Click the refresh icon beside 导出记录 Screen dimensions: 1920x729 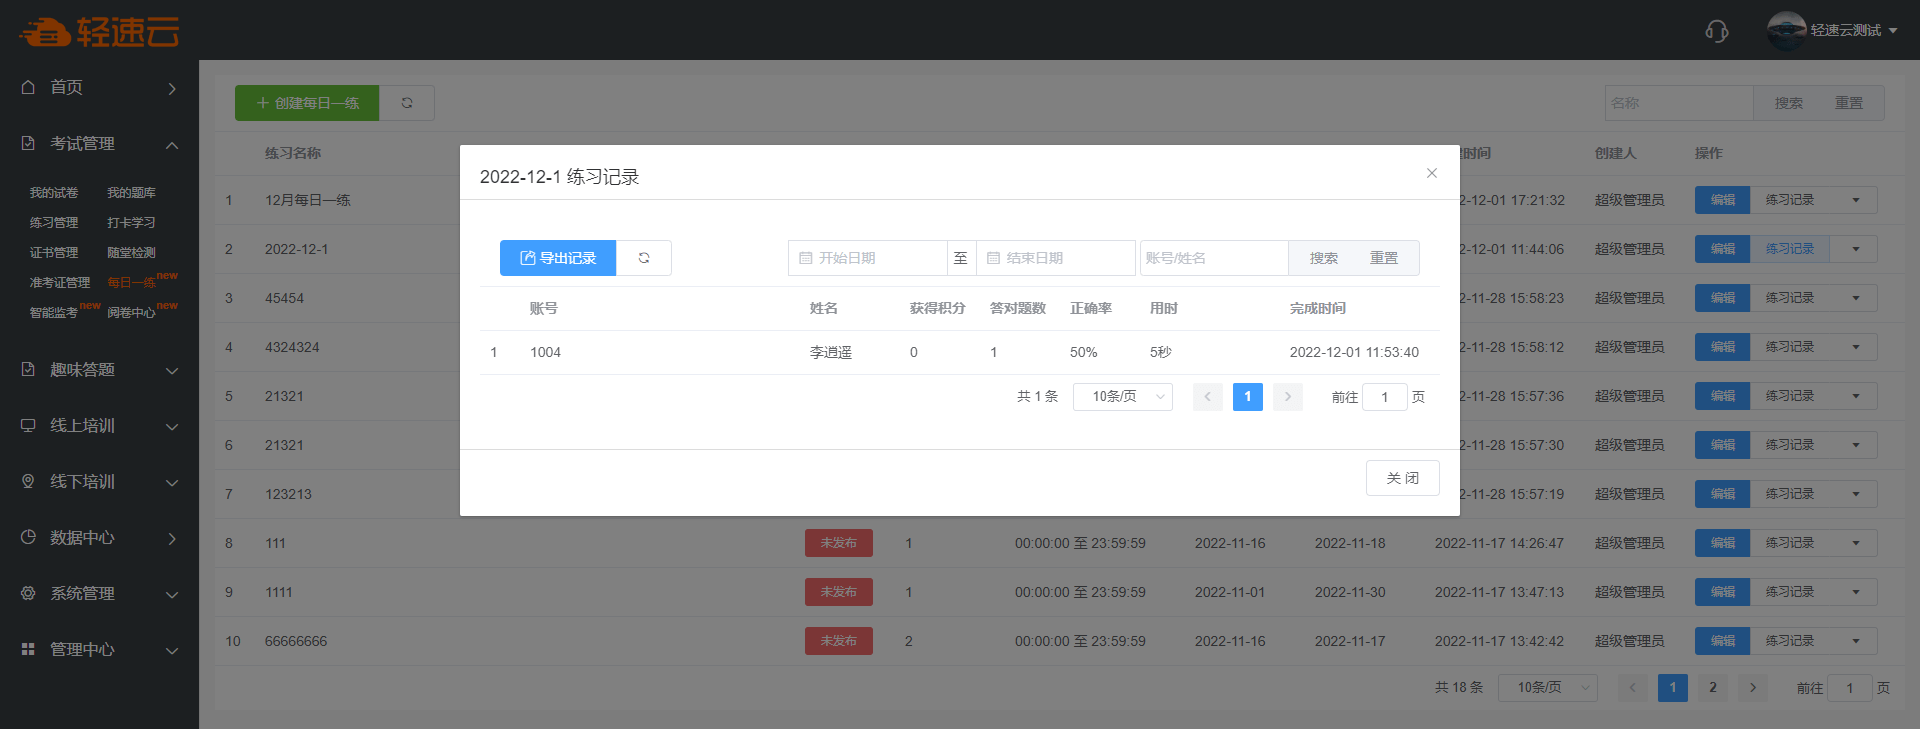pos(644,258)
